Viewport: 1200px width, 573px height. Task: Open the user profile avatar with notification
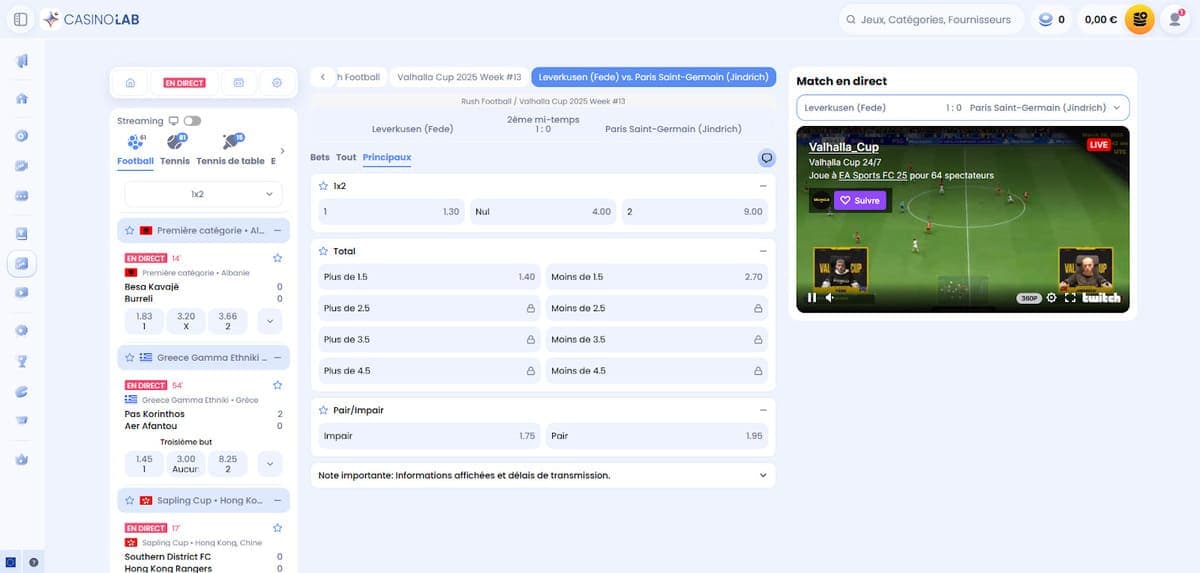point(1174,19)
